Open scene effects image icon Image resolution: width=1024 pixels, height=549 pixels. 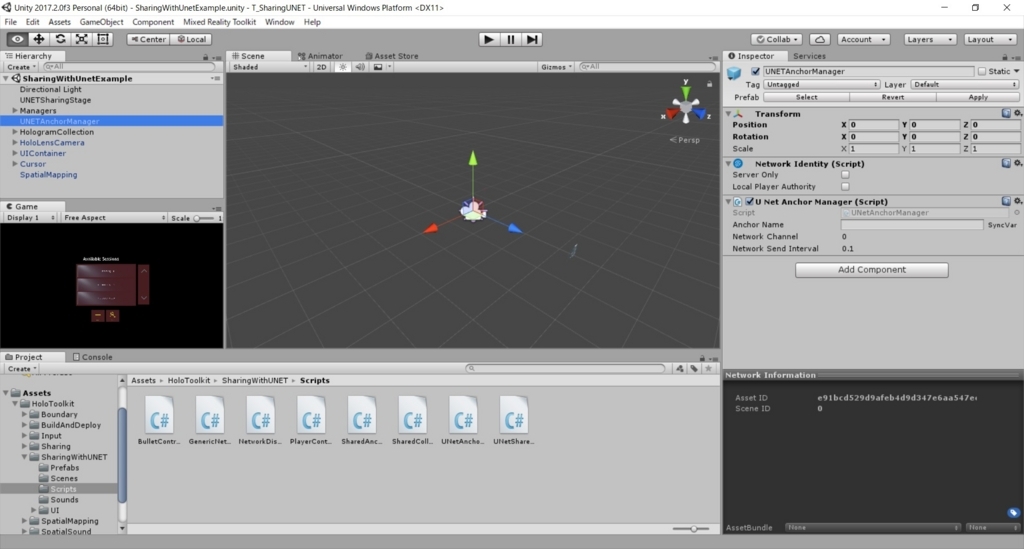(x=377, y=67)
